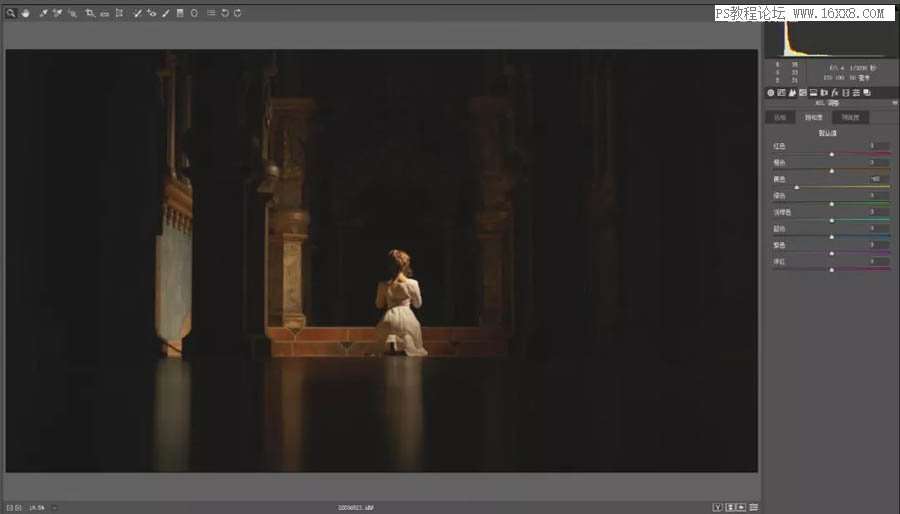Click the 黄色 yellow slider handle
The width and height of the screenshot is (900, 514).
pos(797,188)
